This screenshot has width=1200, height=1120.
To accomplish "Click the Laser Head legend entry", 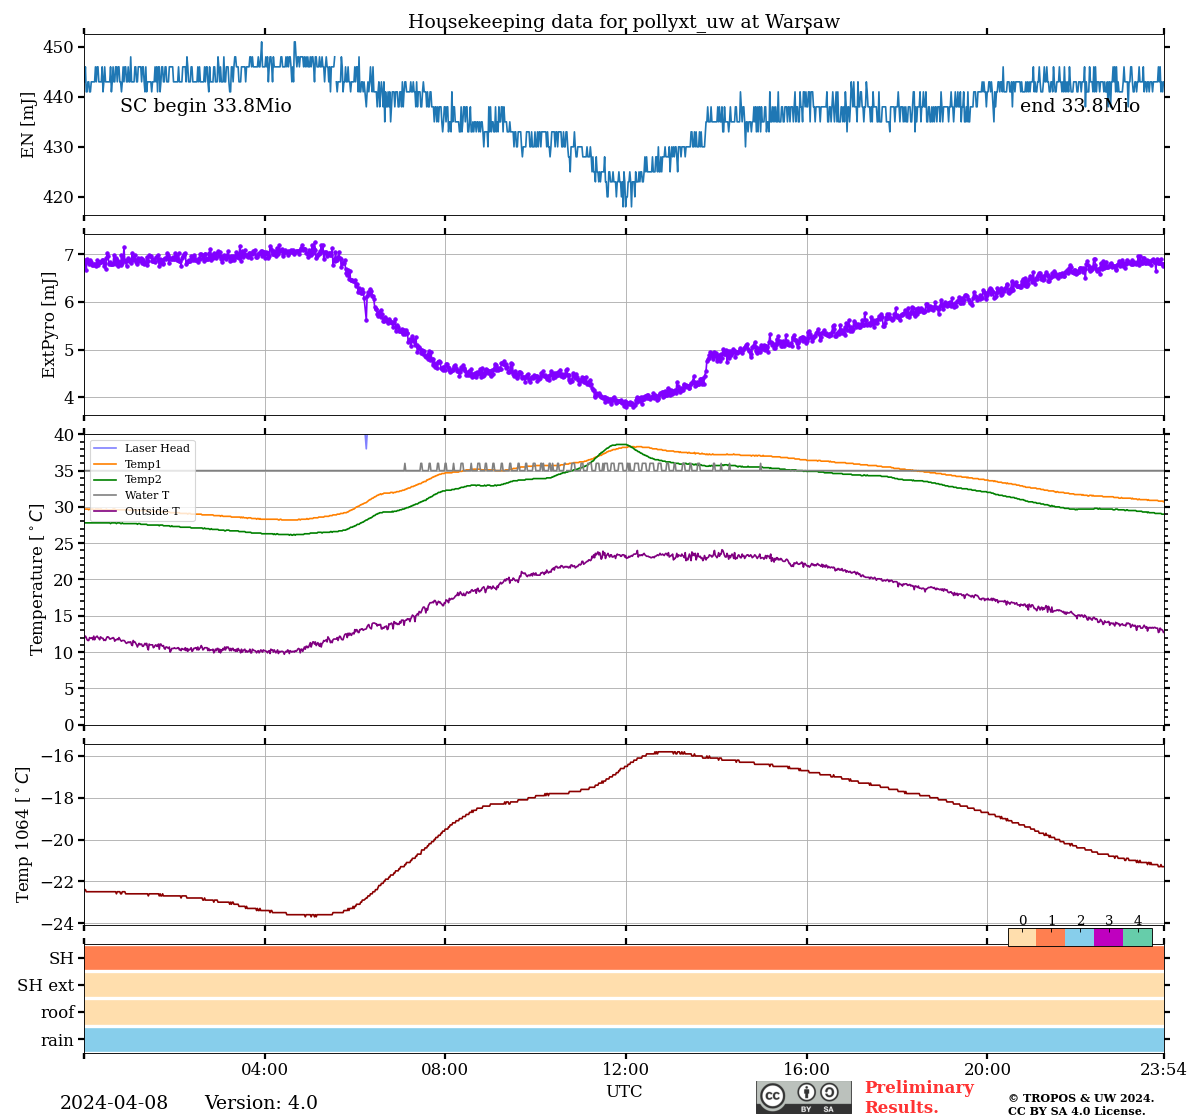I will click(142, 449).
